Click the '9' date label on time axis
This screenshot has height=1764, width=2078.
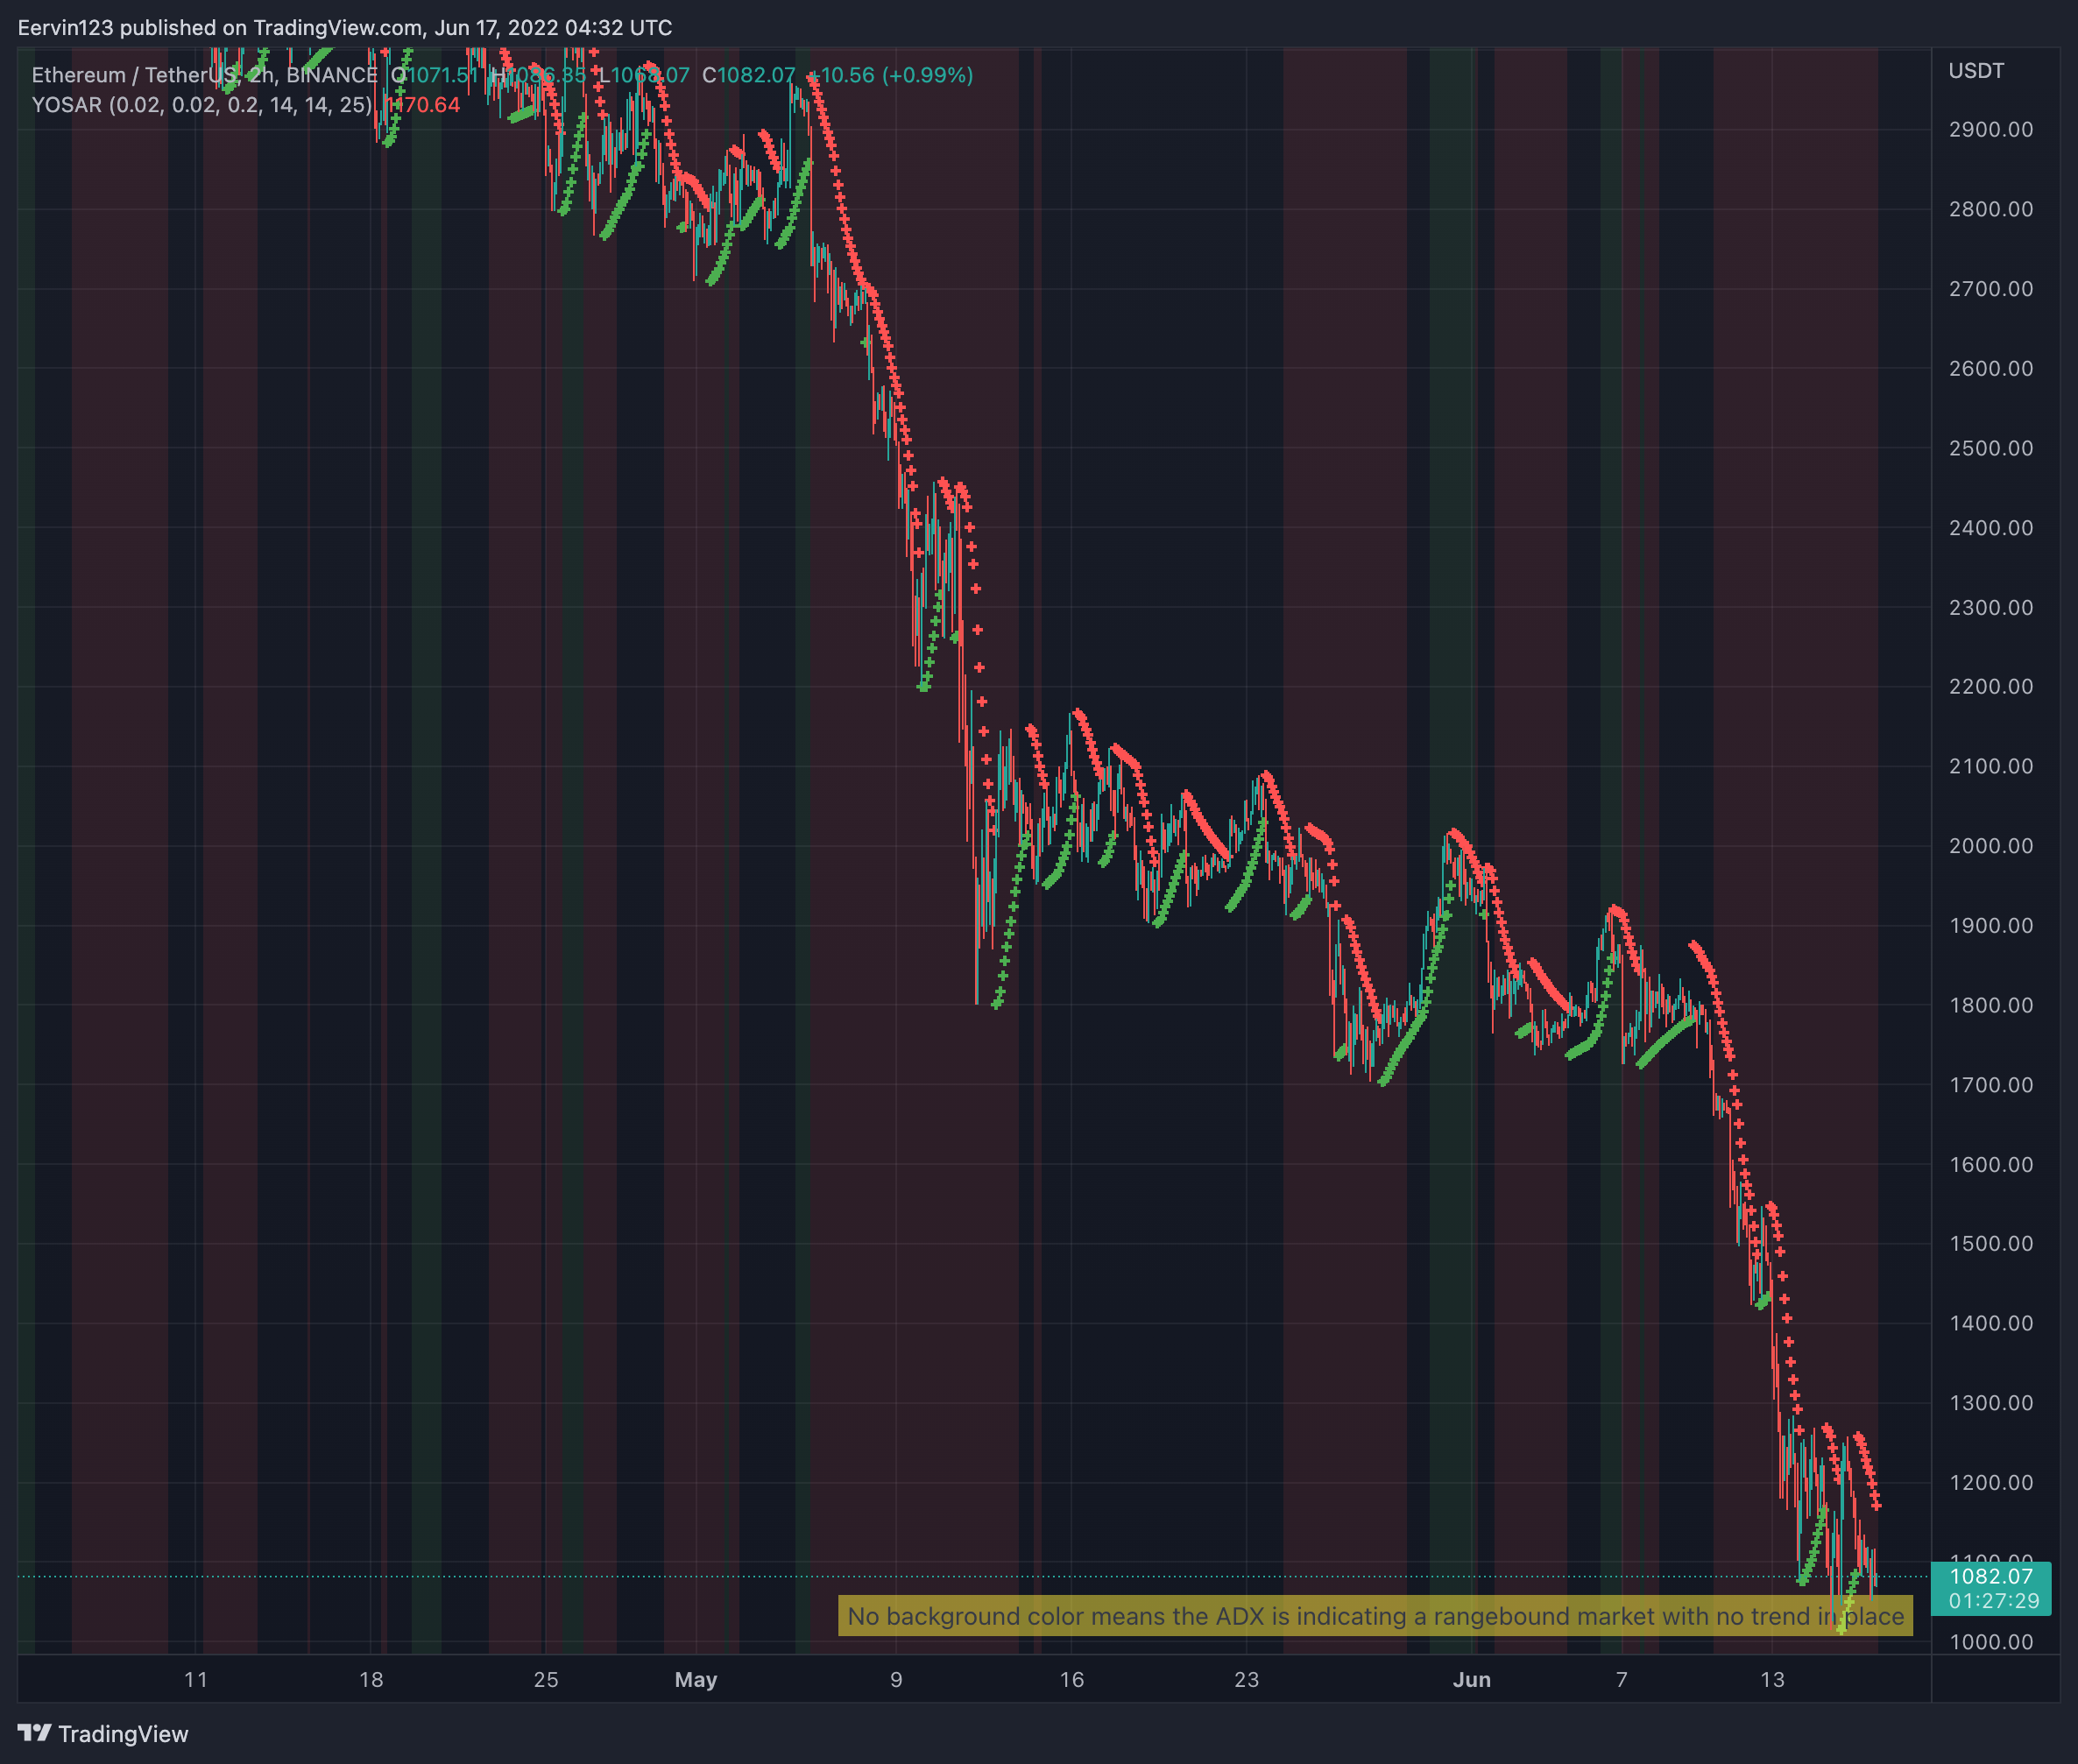click(x=896, y=1679)
